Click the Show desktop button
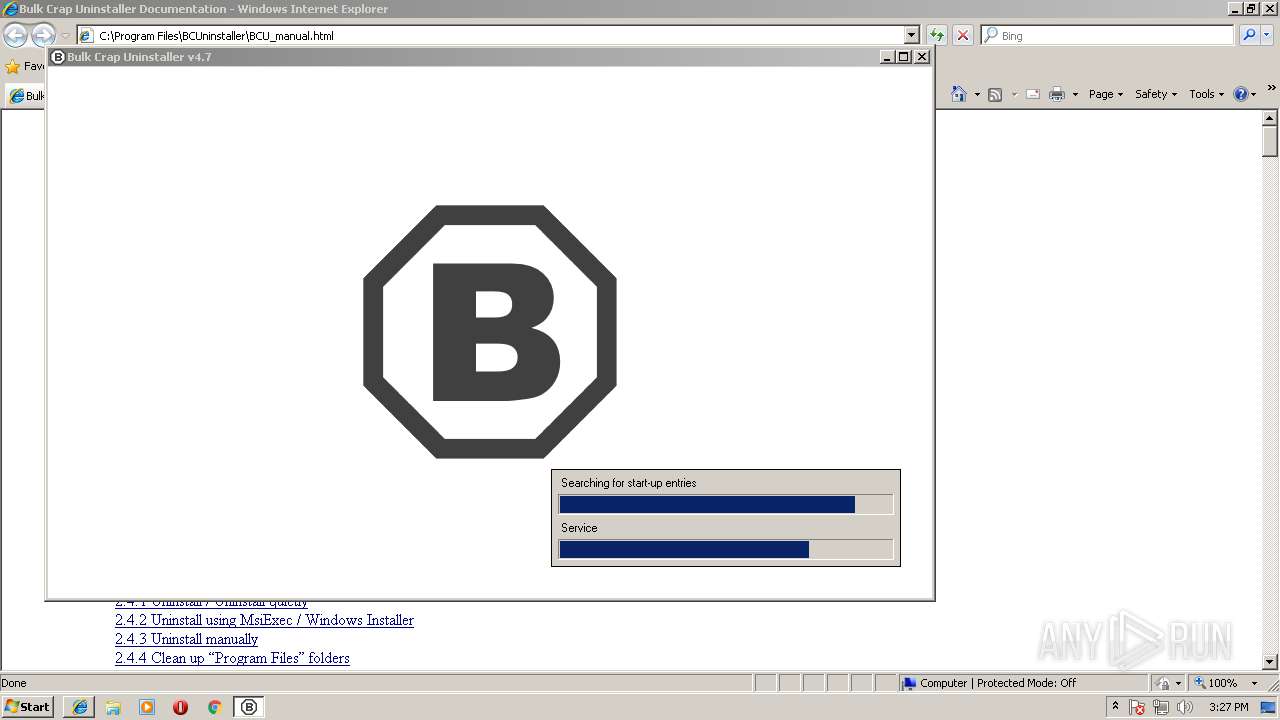The height and width of the screenshot is (720, 1280). (1268, 707)
